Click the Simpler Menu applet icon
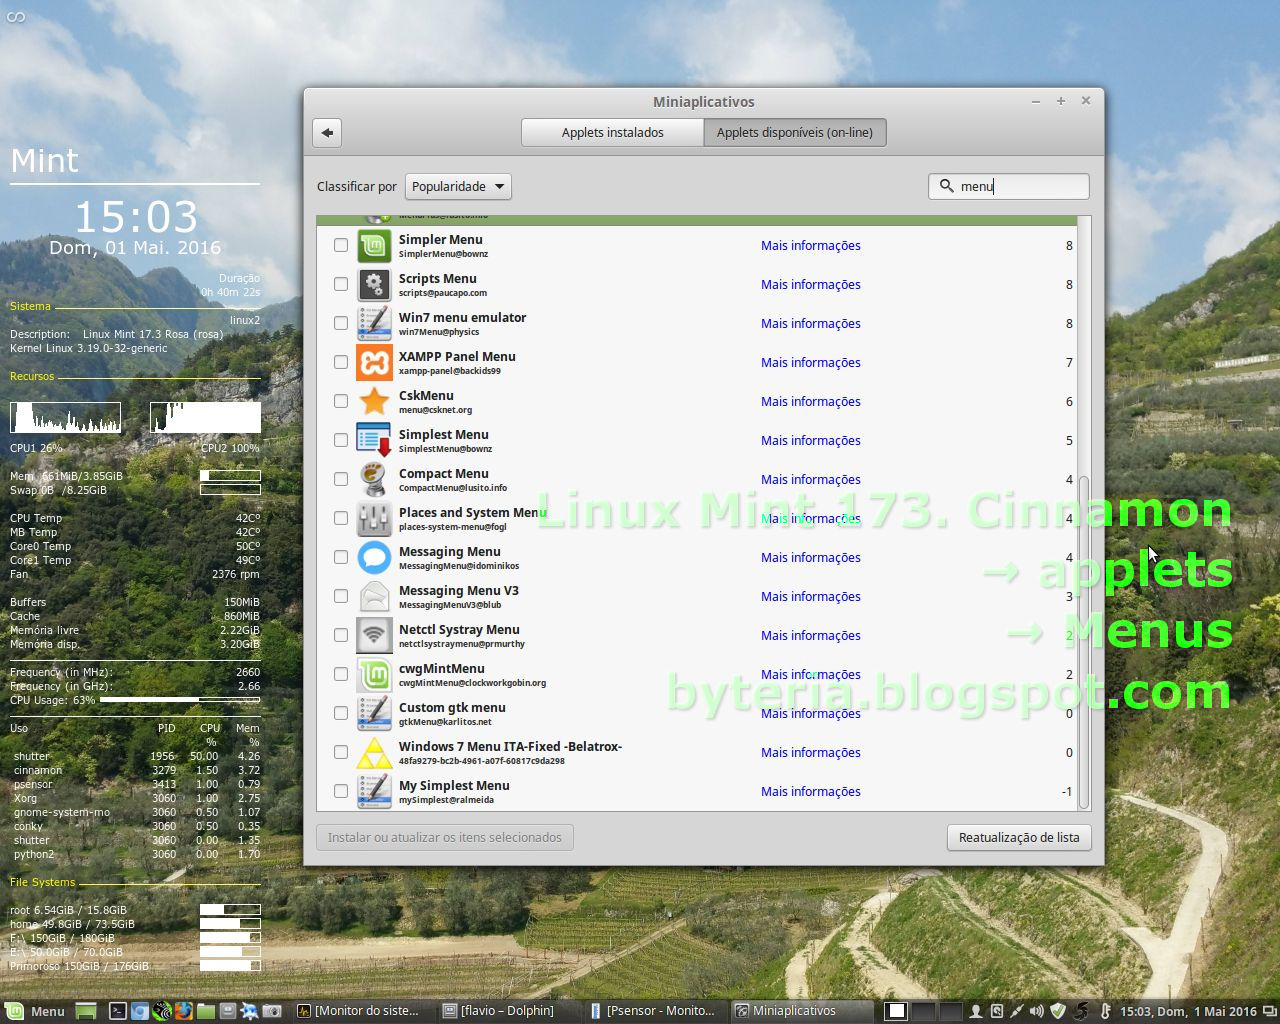Viewport: 1280px width, 1024px height. click(x=374, y=245)
